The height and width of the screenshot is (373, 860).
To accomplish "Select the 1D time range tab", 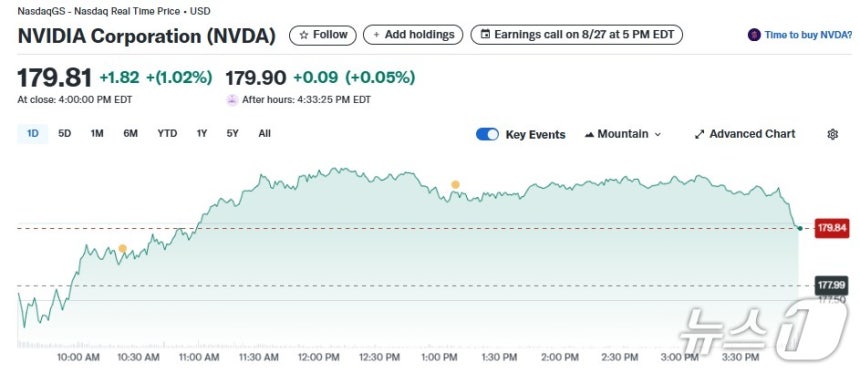I will click(33, 133).
